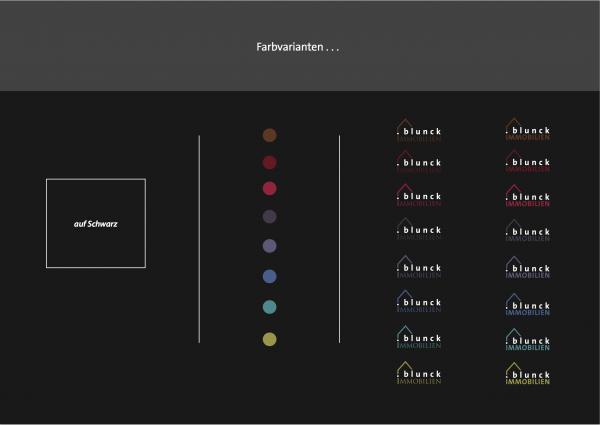Click the 'Farbvarianten . . .' heading text
Screen dimensions: 600x425
coord(299,47)
